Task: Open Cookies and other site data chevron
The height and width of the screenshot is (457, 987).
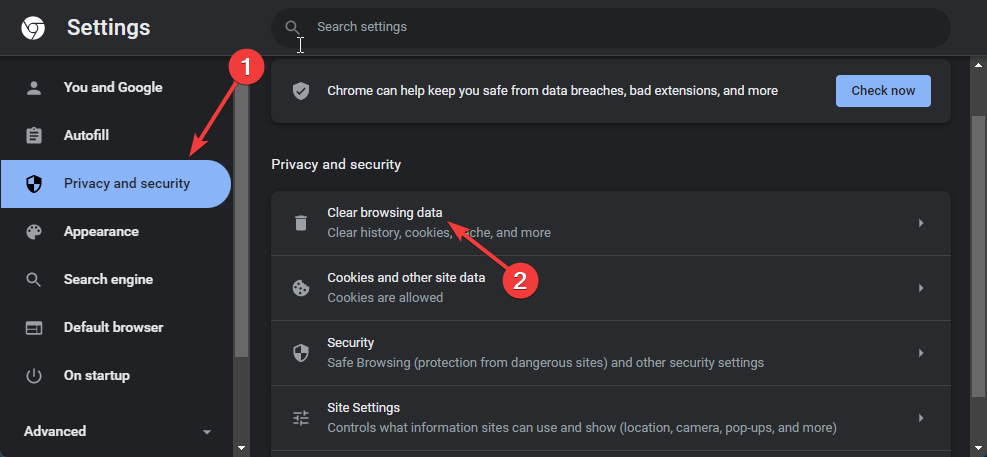Action: pyautogui.click(x=920, y=288)
